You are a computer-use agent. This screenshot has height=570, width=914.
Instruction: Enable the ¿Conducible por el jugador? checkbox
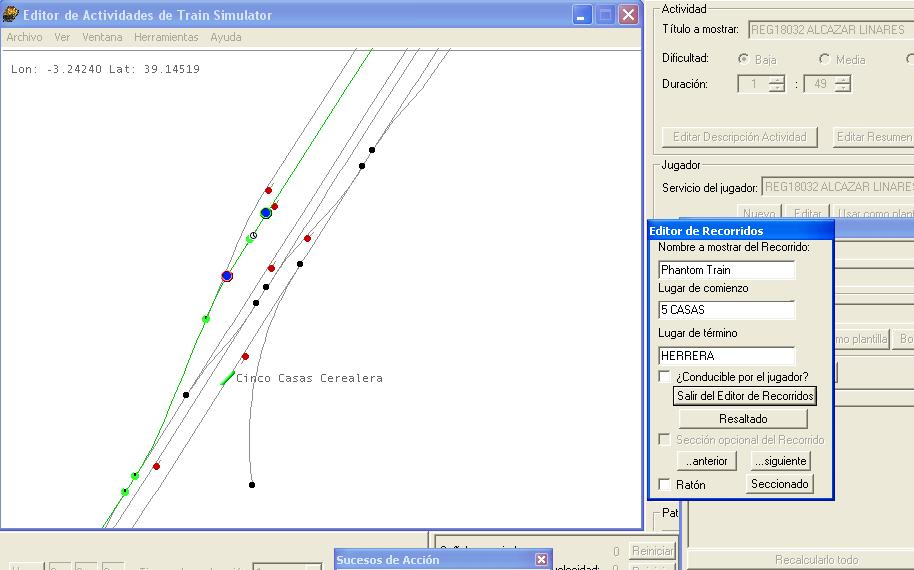coord(665,377)
